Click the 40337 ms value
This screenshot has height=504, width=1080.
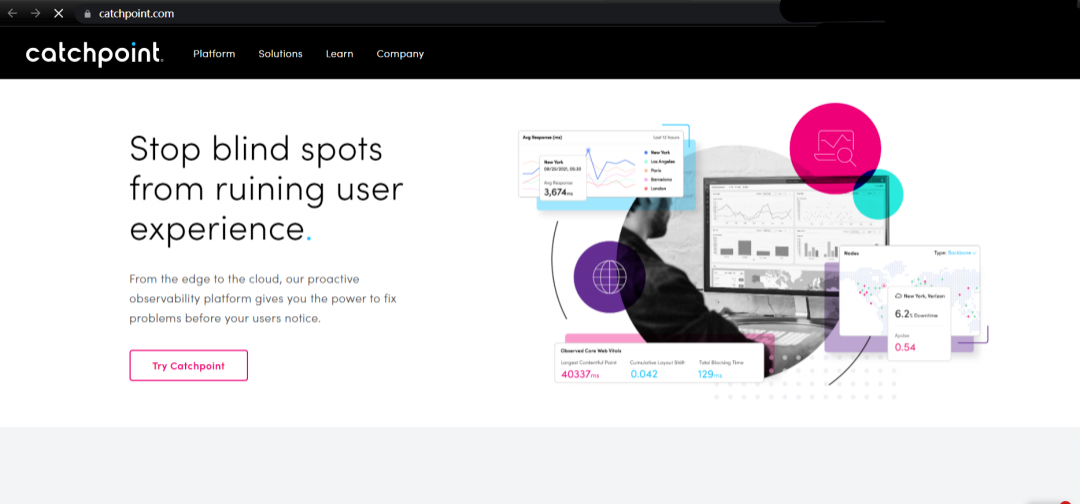[x=578, y=374]
